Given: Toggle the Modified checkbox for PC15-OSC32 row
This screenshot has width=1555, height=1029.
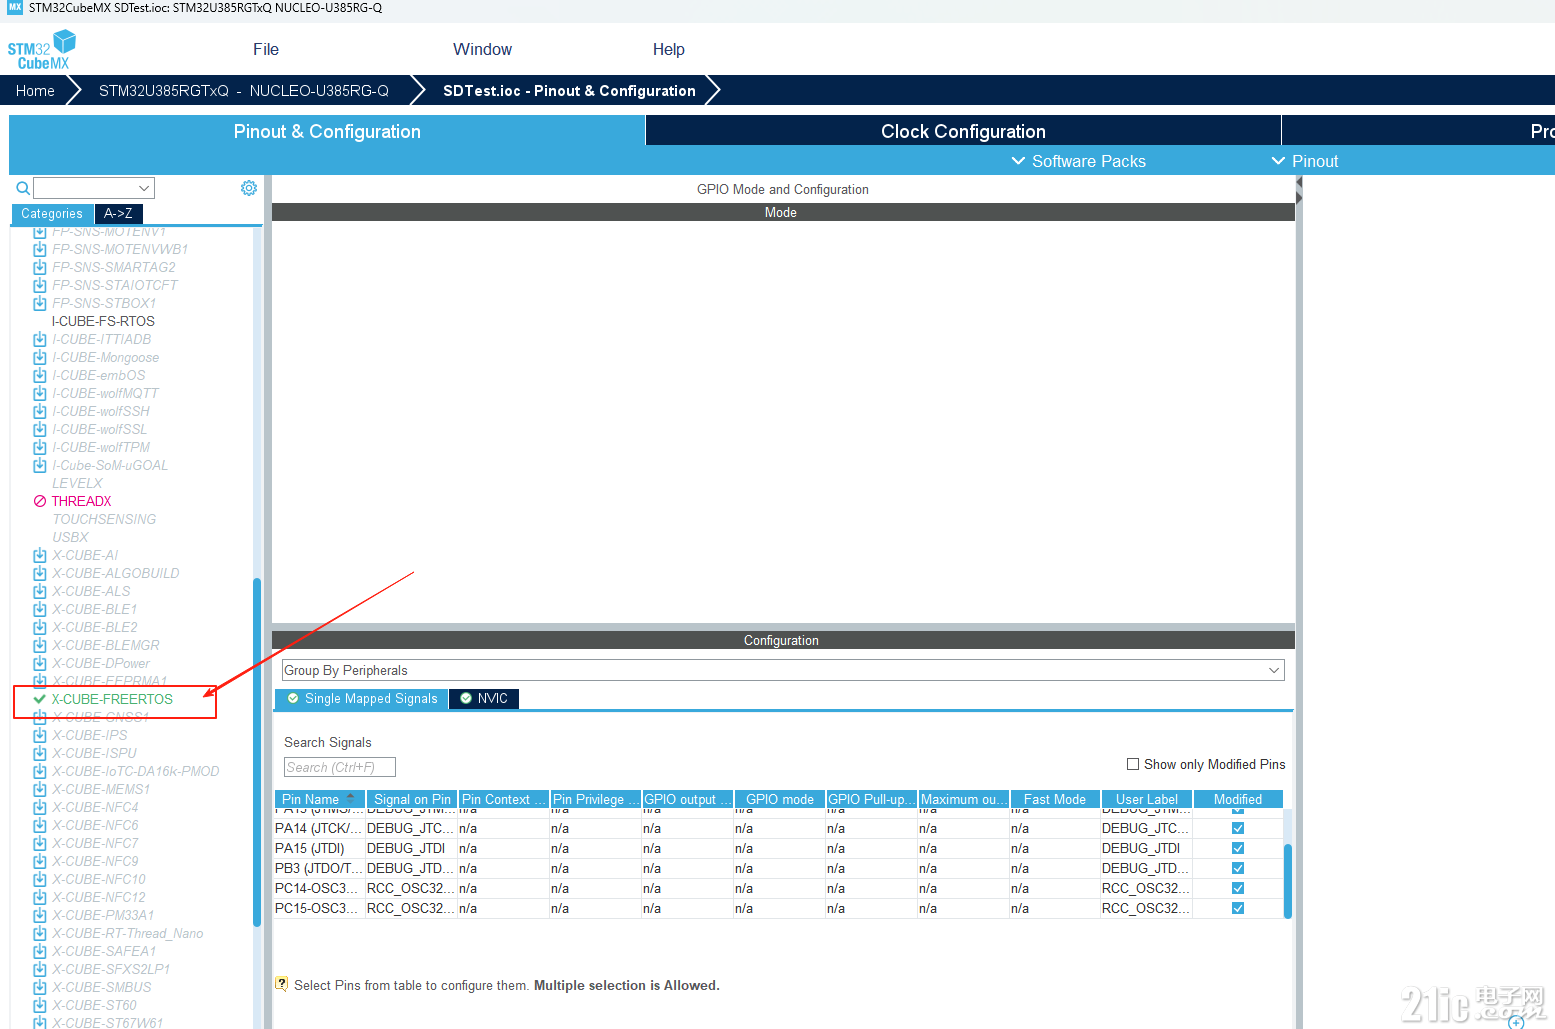Looking at the screenshot, I should tap(1238, 908).
